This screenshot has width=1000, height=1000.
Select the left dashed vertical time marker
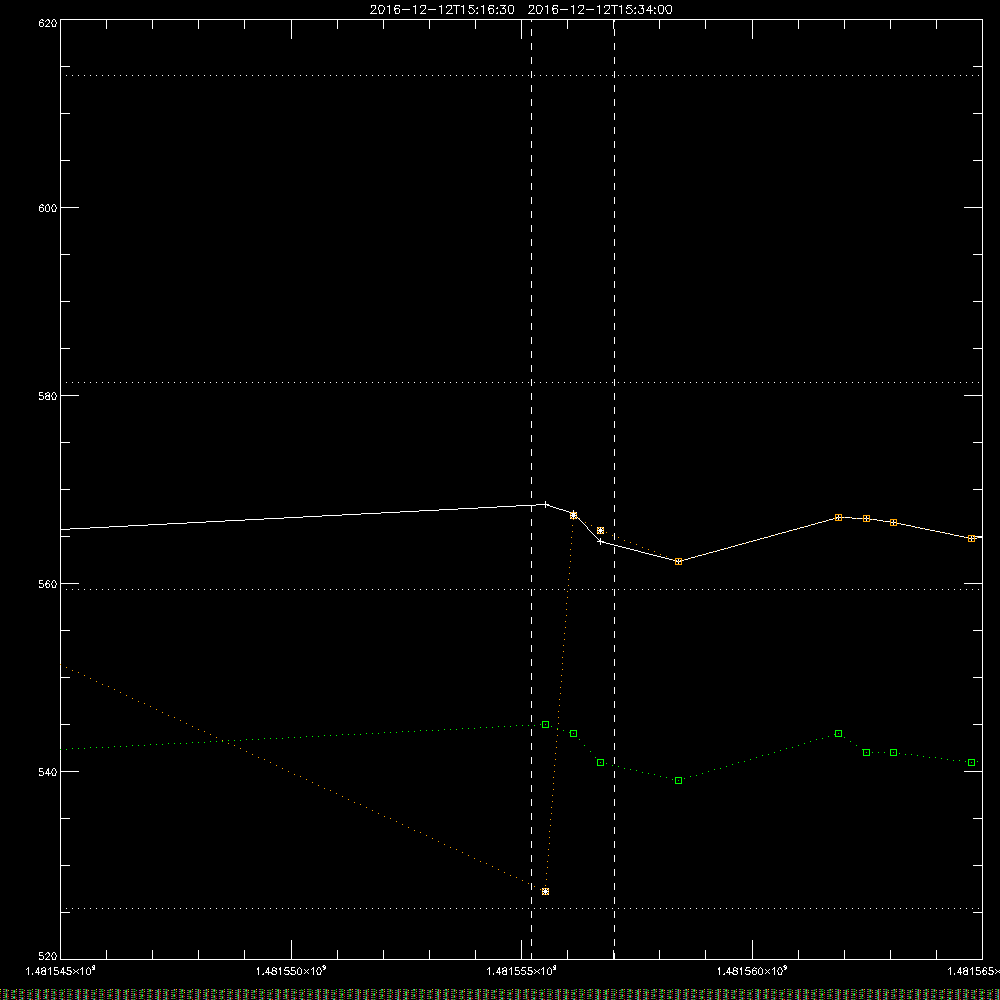coord(531,489)
